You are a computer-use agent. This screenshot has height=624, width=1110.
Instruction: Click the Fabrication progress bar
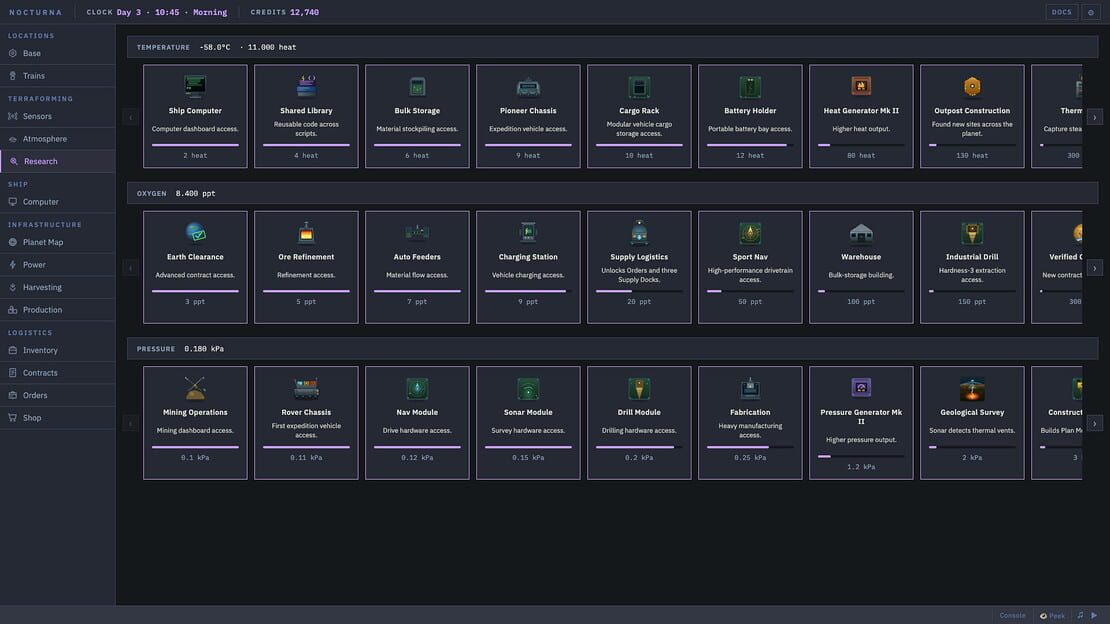point(750,447)
